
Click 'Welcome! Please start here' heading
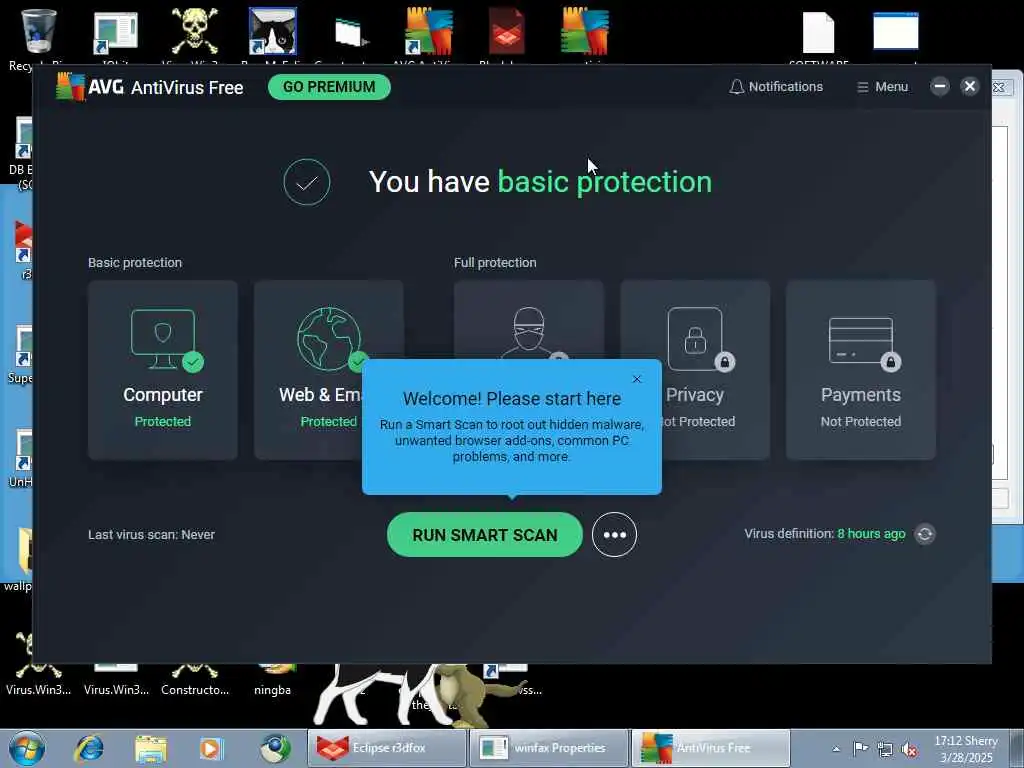click(512, 398)
